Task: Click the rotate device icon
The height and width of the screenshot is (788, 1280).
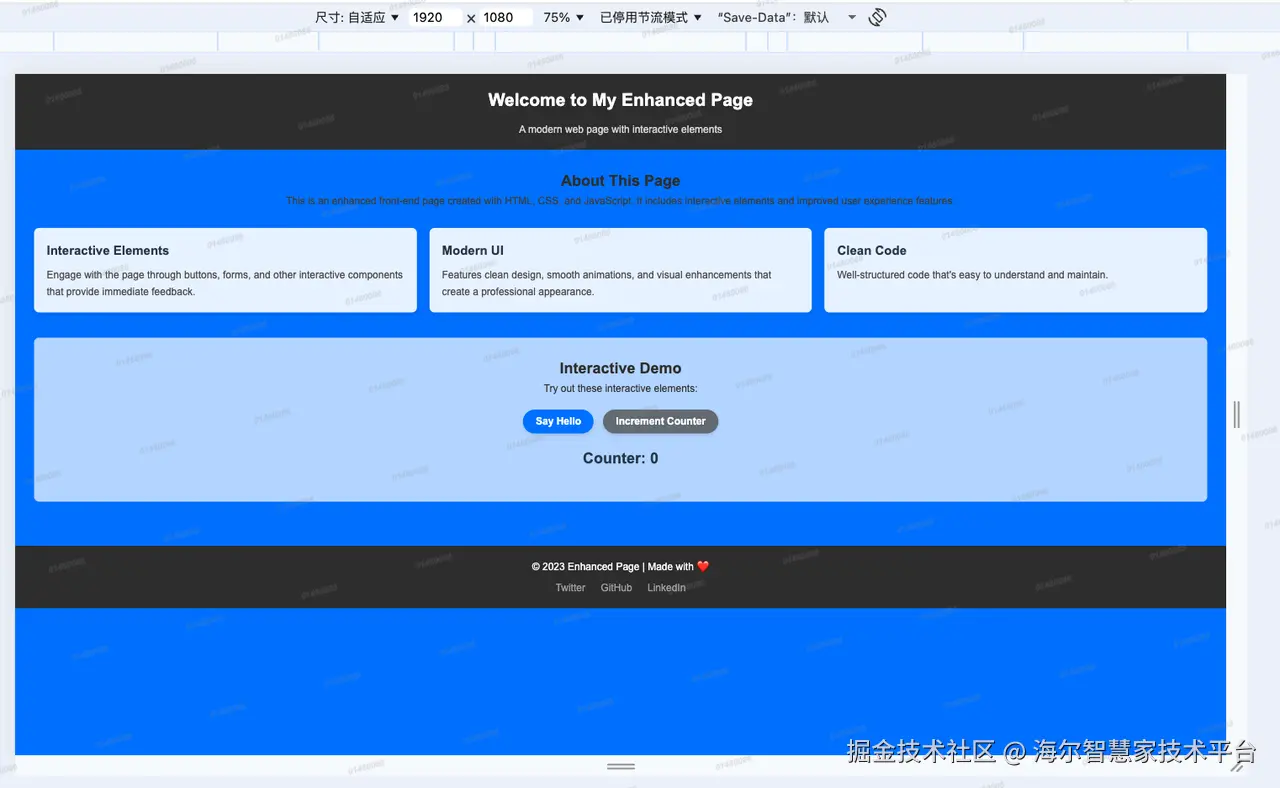Action: (x=877, y=17)
